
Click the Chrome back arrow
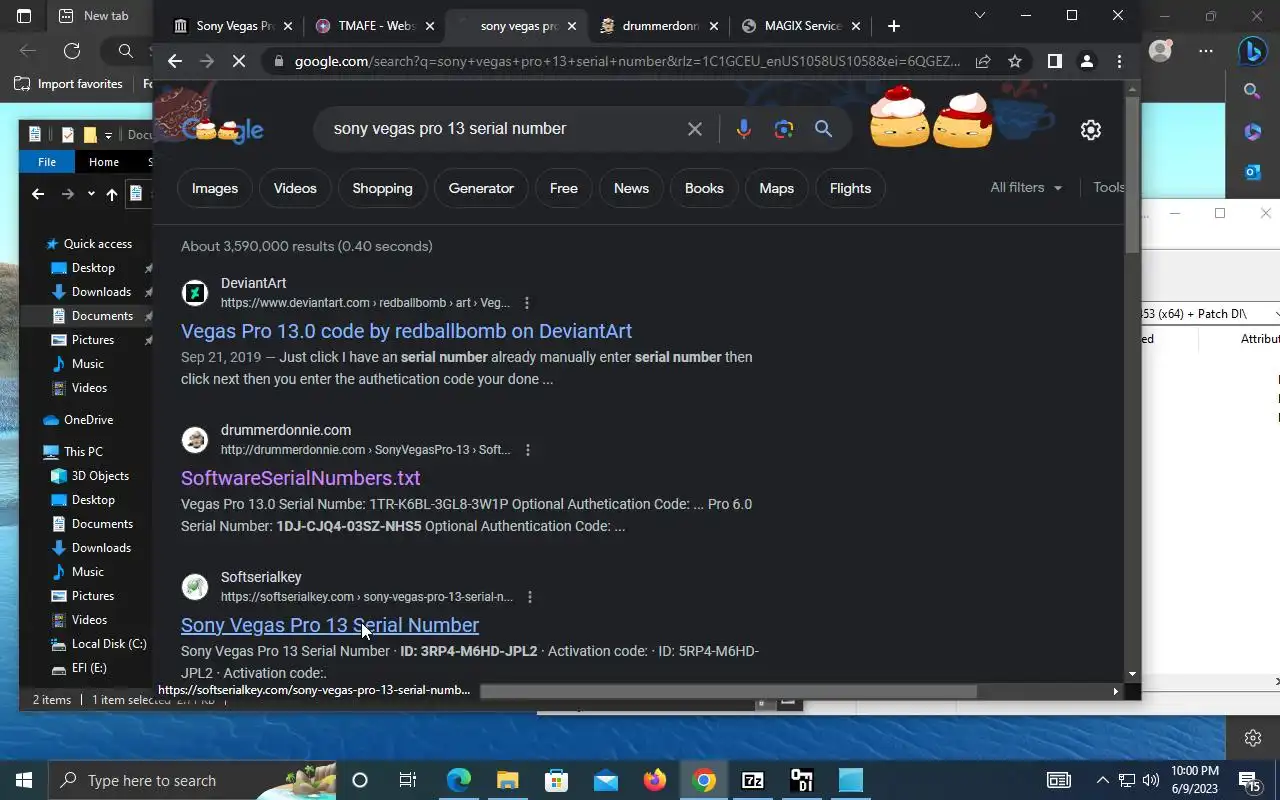[175, 61]
